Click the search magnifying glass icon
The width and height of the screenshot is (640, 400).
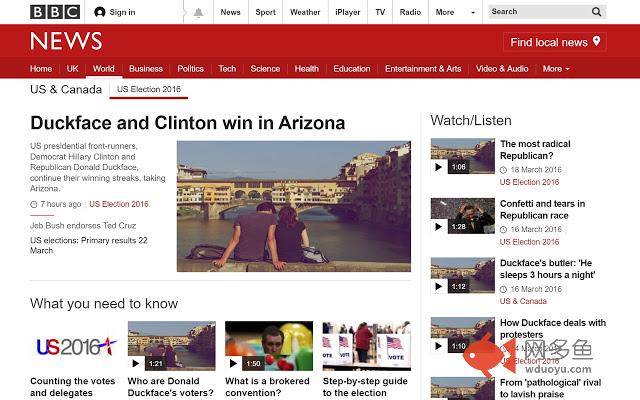(x=596, y=12)
